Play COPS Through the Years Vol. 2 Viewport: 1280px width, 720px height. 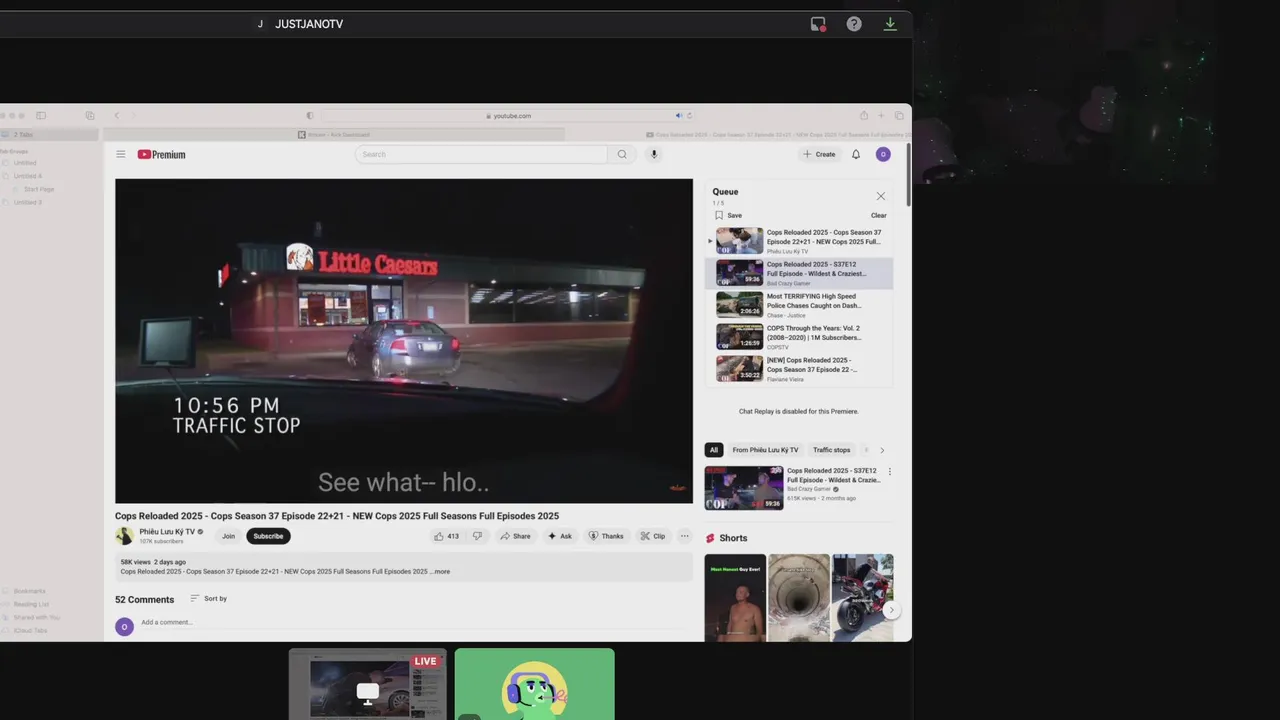click(800, 337)
